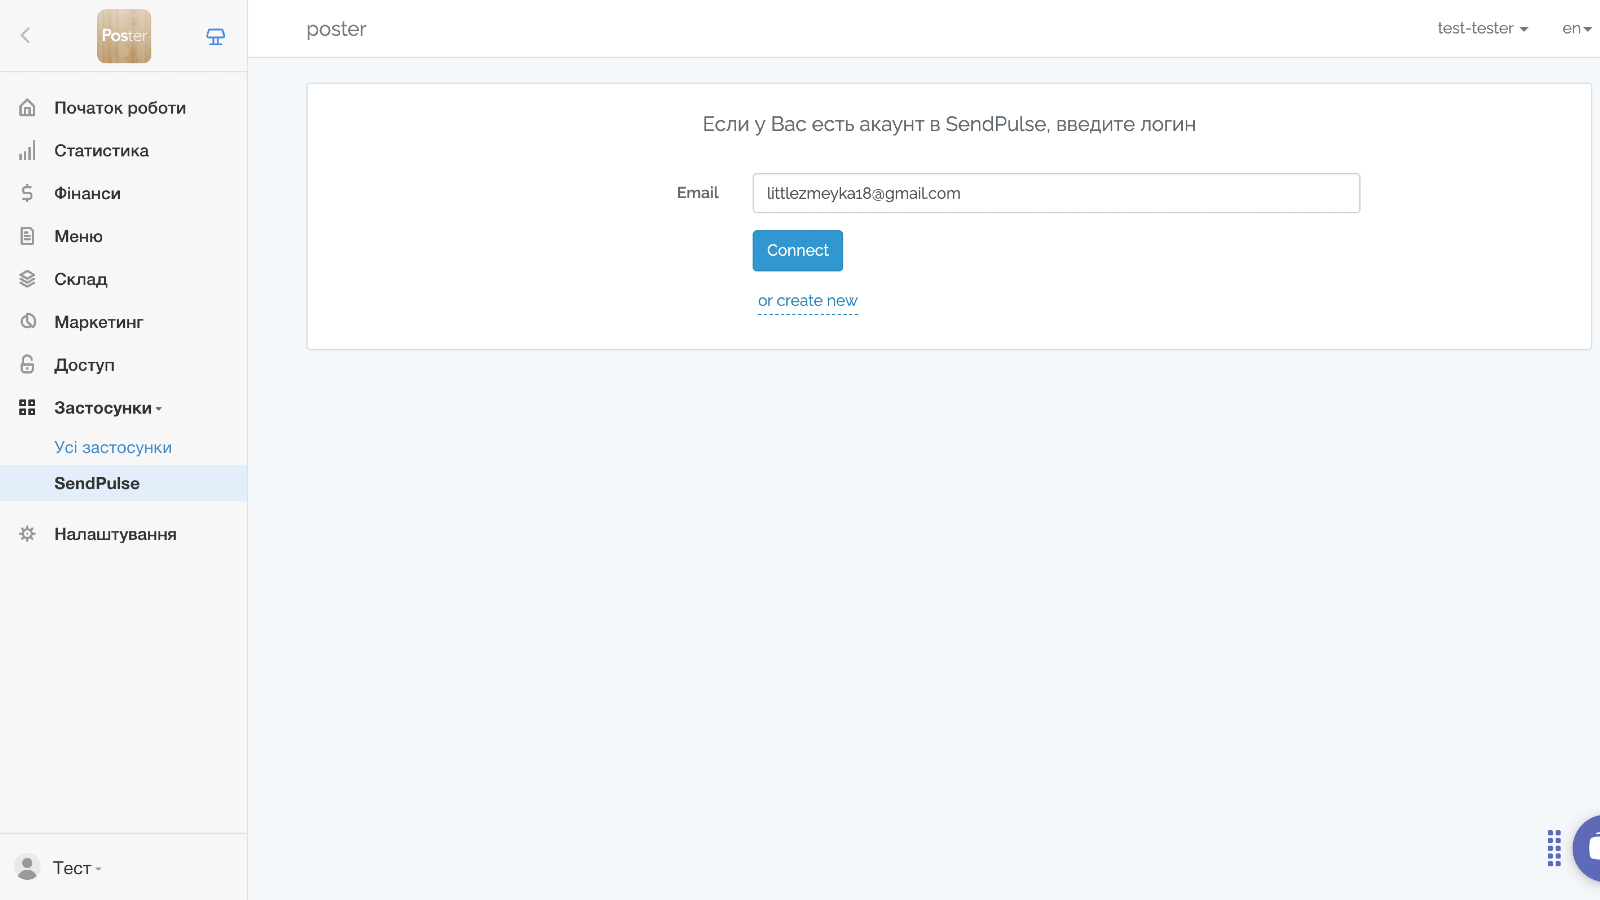Select the layers icon for Склад
Viewport: 1600px width, 900px height.
click(x=28, y=280)
